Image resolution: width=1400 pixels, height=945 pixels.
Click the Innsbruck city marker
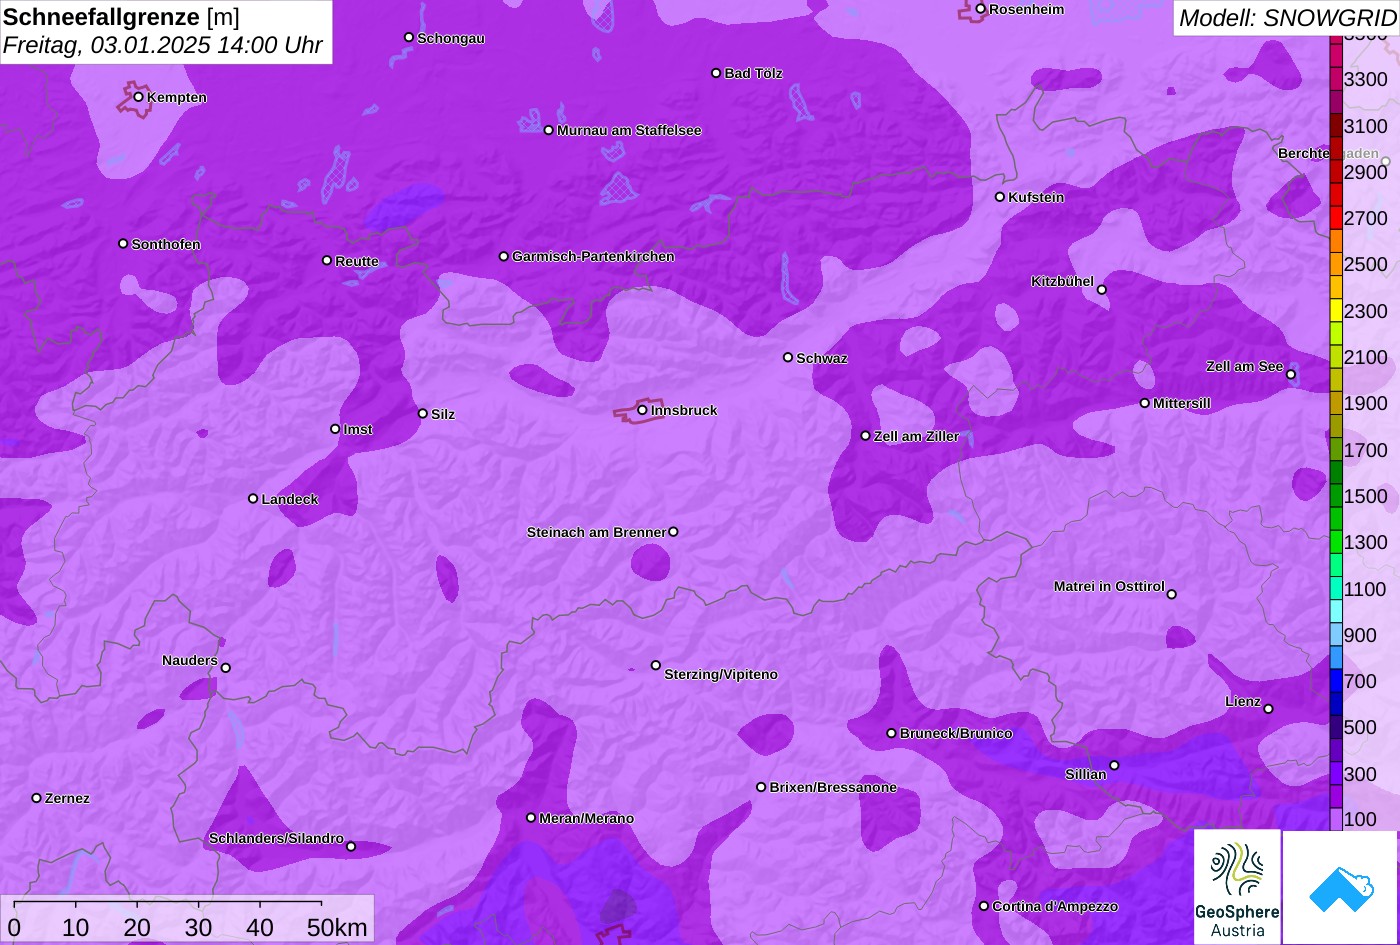pyautogui.click(x=642, y=410)
